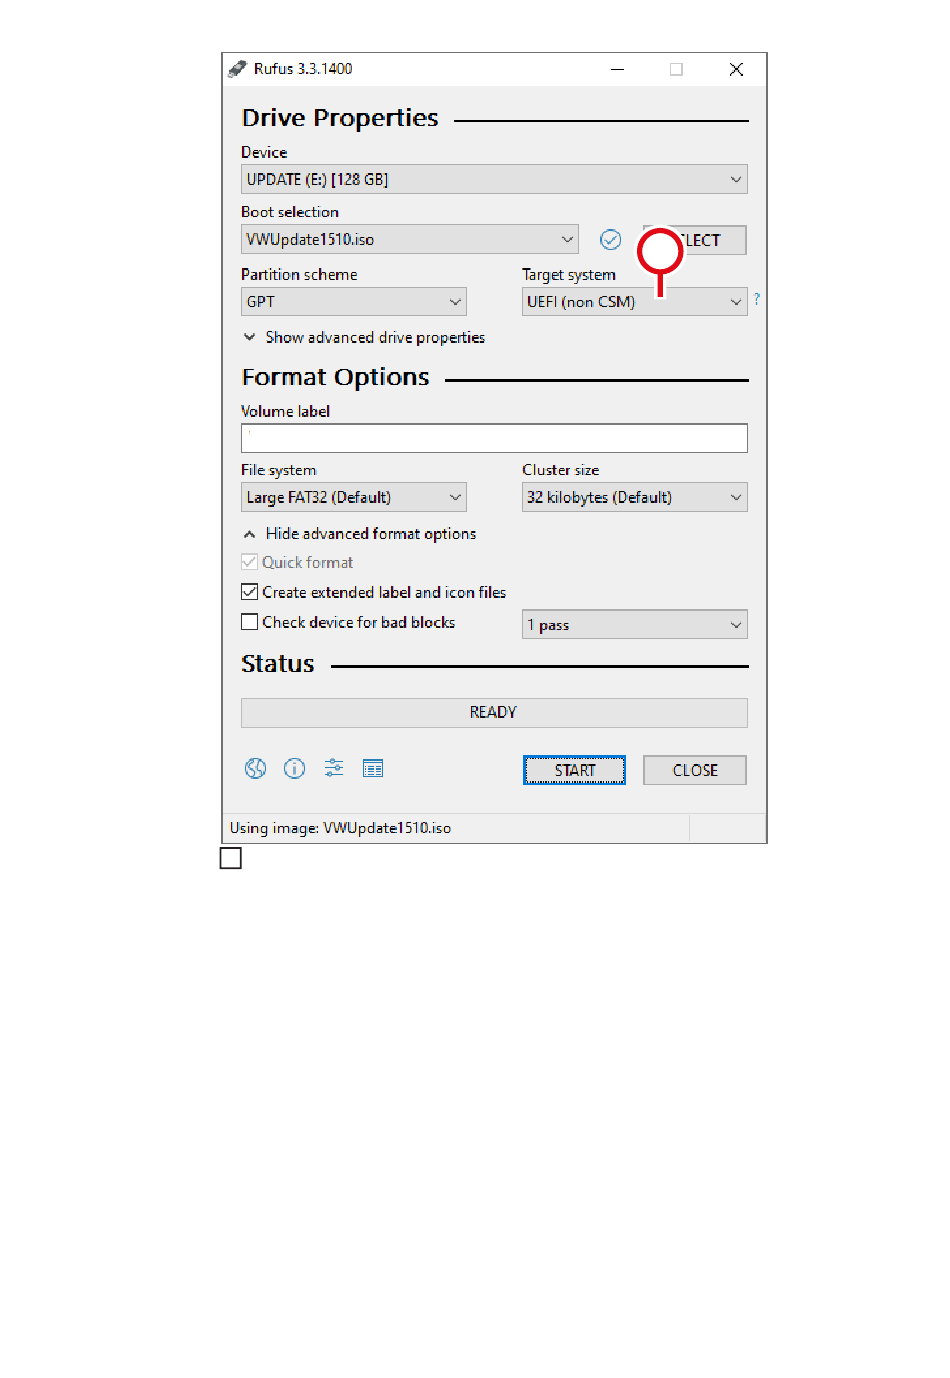Click the CLOSE button
Image resolution: width=950 pixels, height=1378 pixels.
coord(695,770)
